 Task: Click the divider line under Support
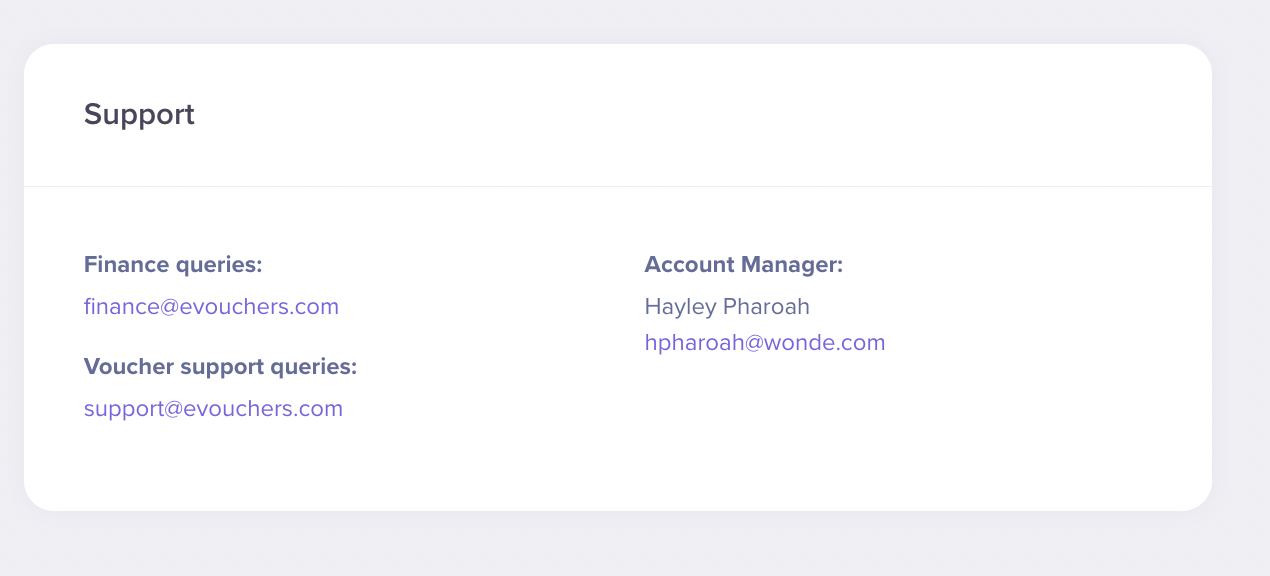tap(618, 186)
